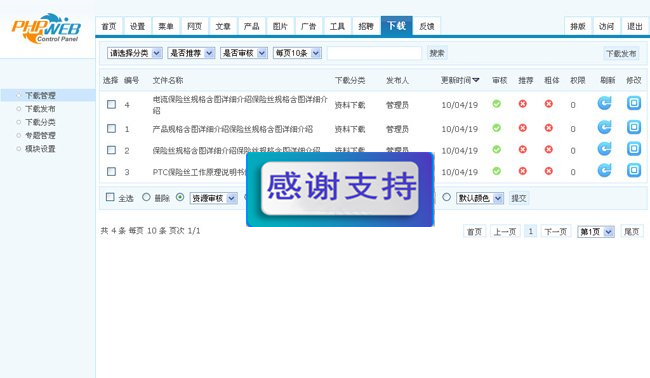Open the 是否审核 filter dropdown
This screenshot has width=650, height=378.
[x=244, y=53]
